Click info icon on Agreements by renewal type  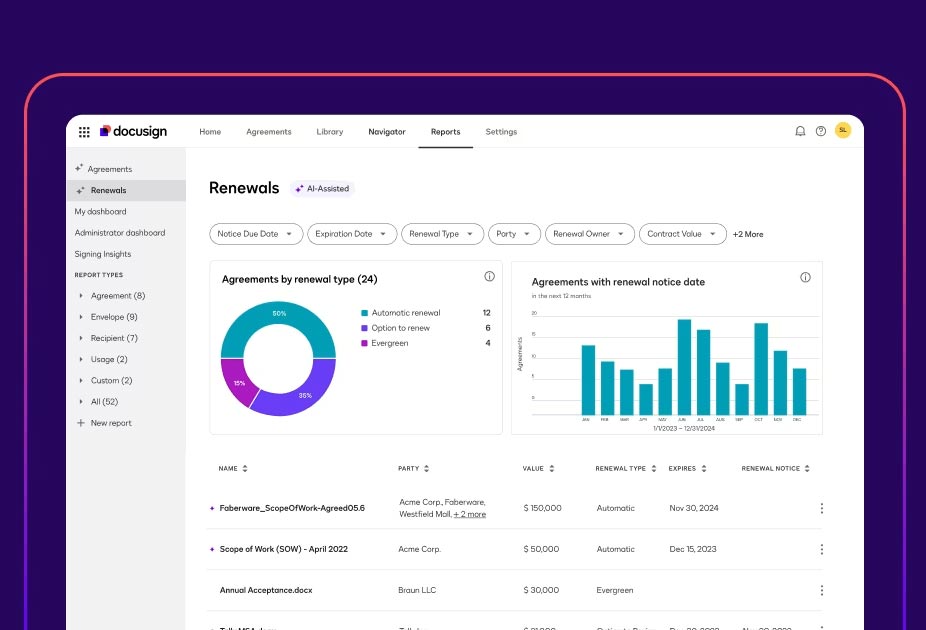489,277
